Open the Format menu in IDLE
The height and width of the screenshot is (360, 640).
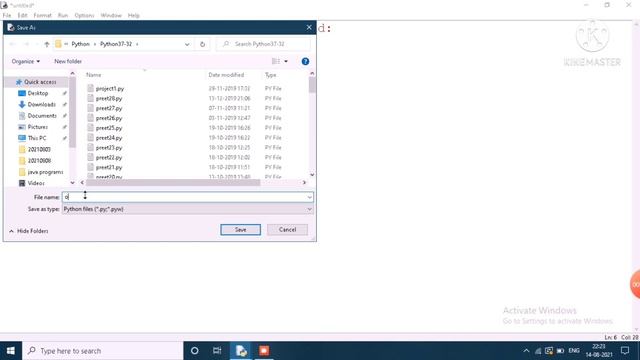[42, 16]
